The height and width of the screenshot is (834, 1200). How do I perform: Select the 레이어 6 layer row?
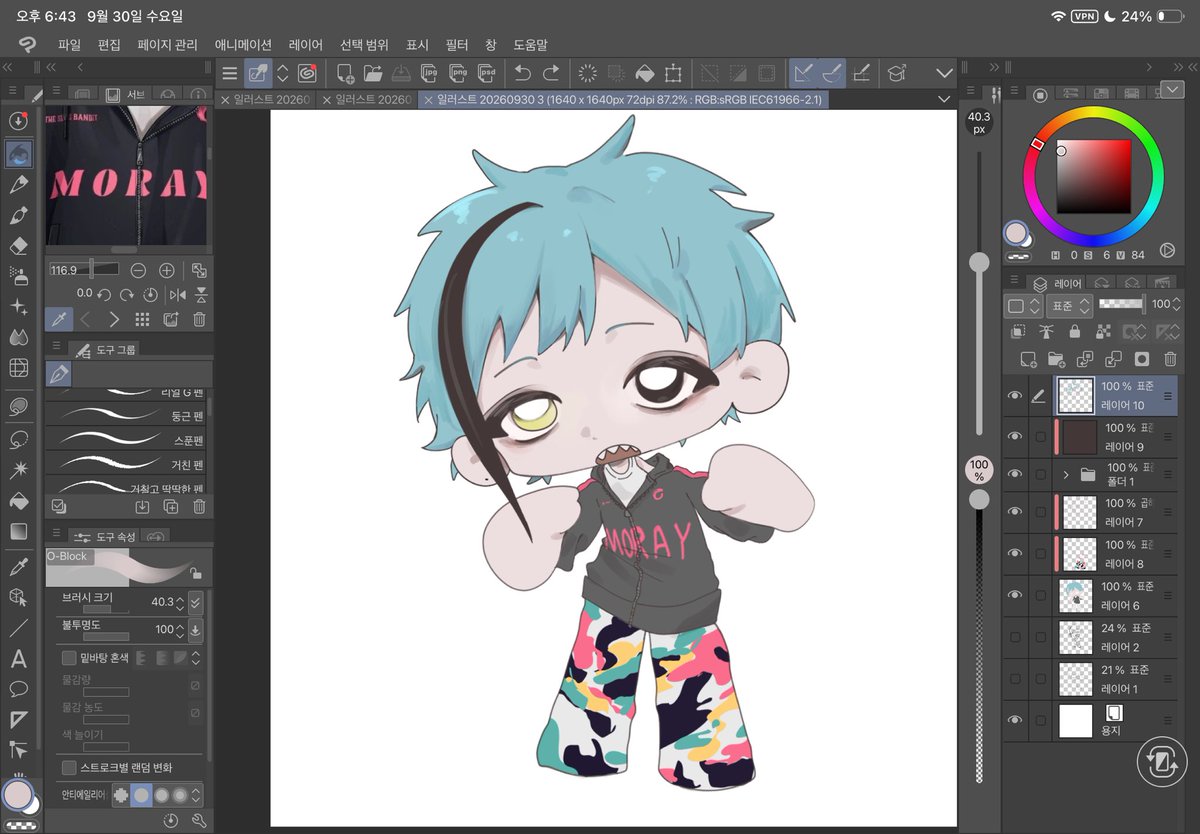[x=1091, y=595]
